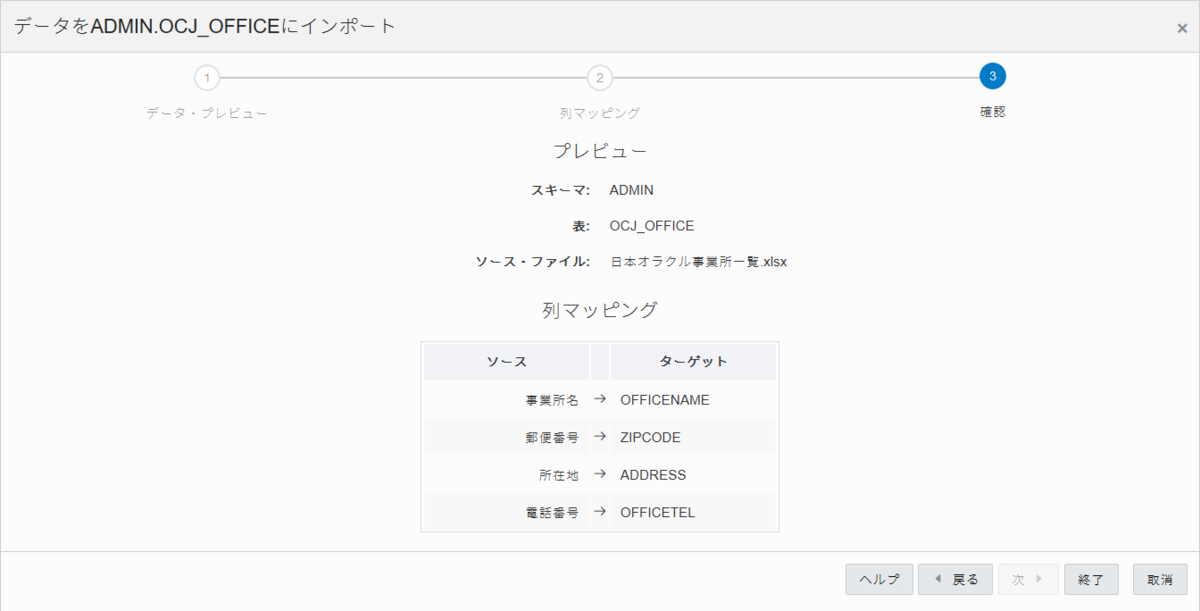The image size is (1200, 611).
Task: Click the 事業所名 source cell
Action: pos(507,400)
